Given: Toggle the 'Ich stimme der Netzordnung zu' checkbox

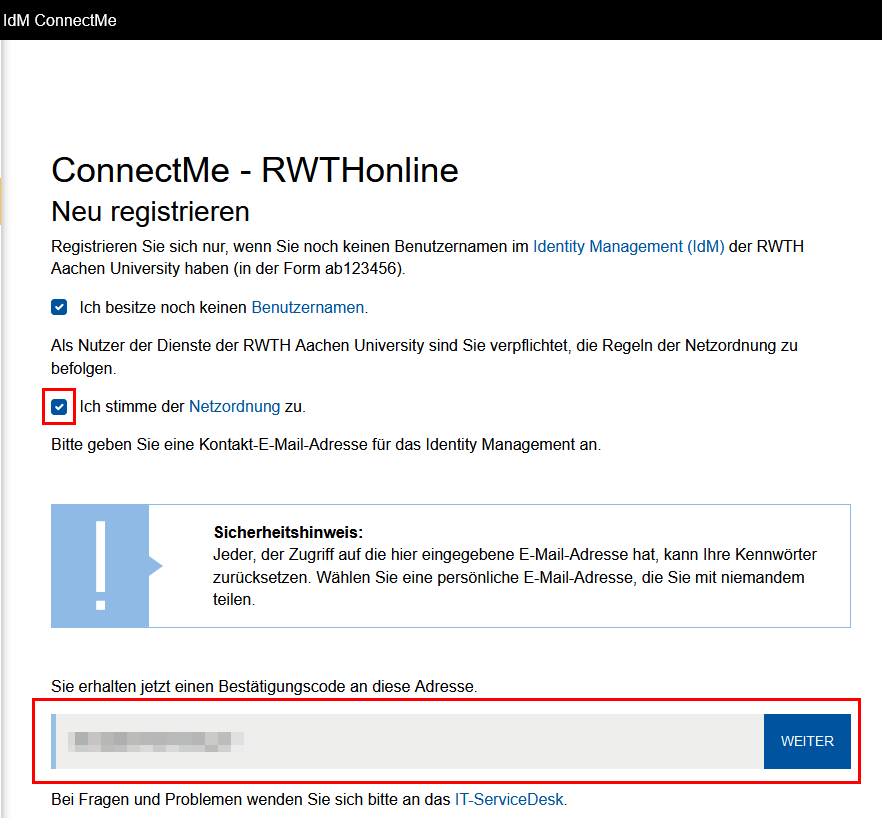Looking at the screenshot, I should click(x=58, y=406).
